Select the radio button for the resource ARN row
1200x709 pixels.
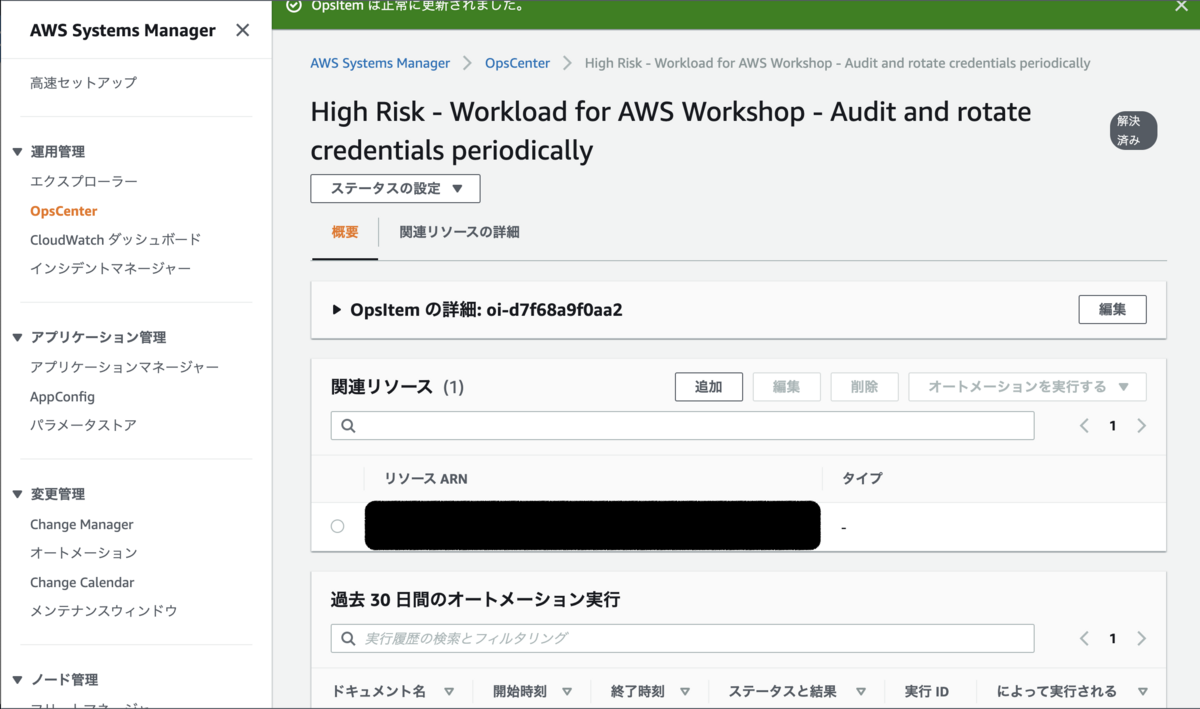click(337, 525)
